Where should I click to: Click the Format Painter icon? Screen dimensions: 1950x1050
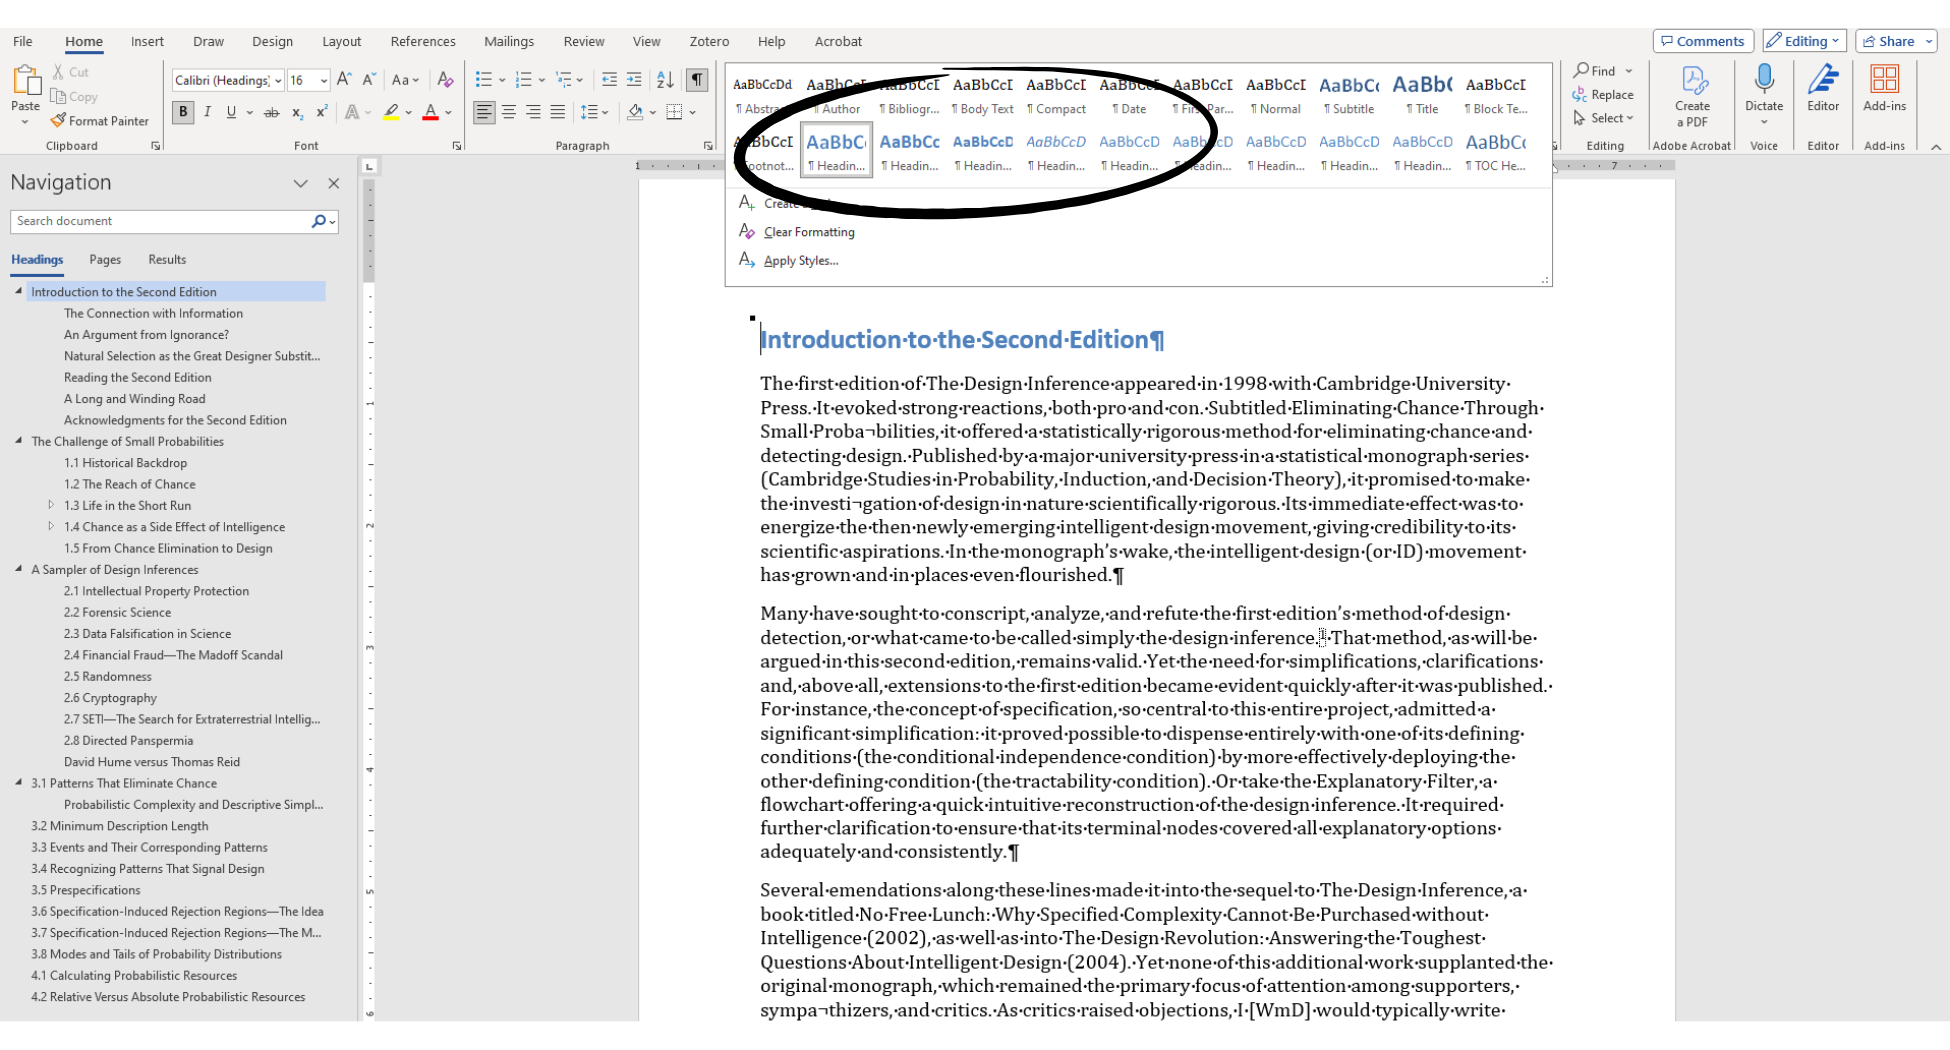click(x=59, y=121)
